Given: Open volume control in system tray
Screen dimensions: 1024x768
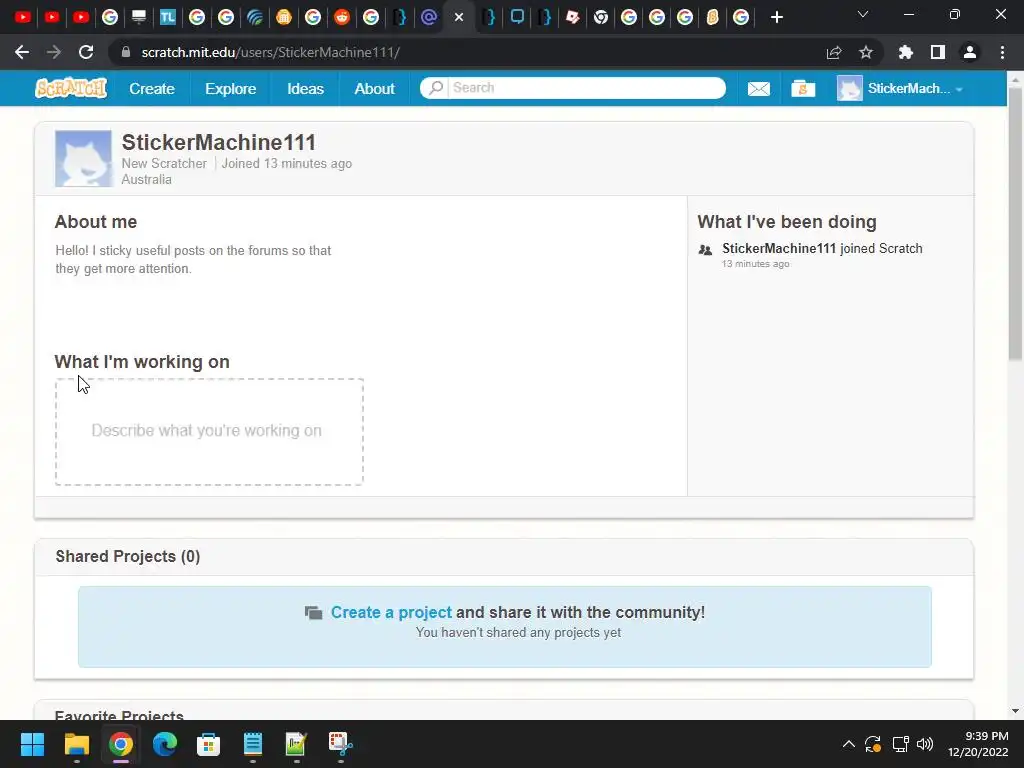Looking at the screenshot, I should [925, 744].
